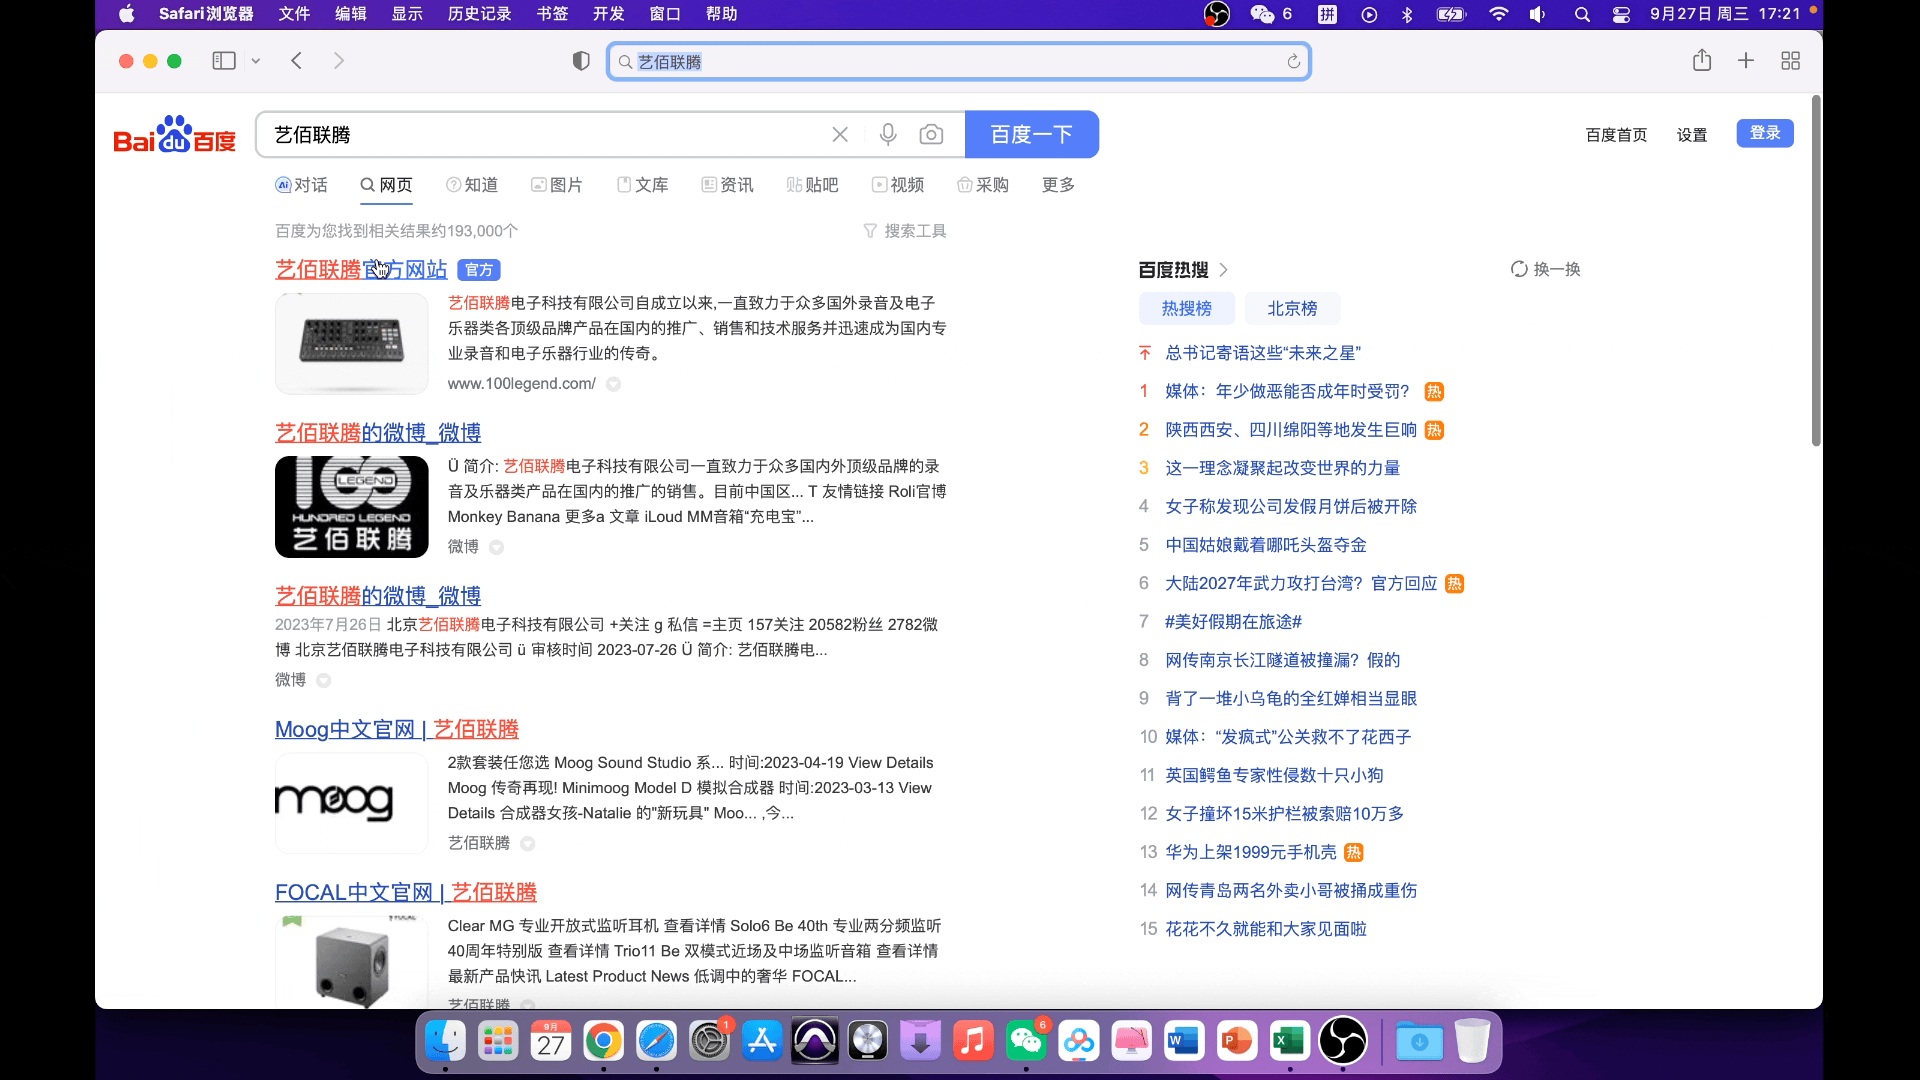1920x1080 pixels.
Task: Open 艺佰联腾官方网站 result link
Action: (x=361, y=270)
